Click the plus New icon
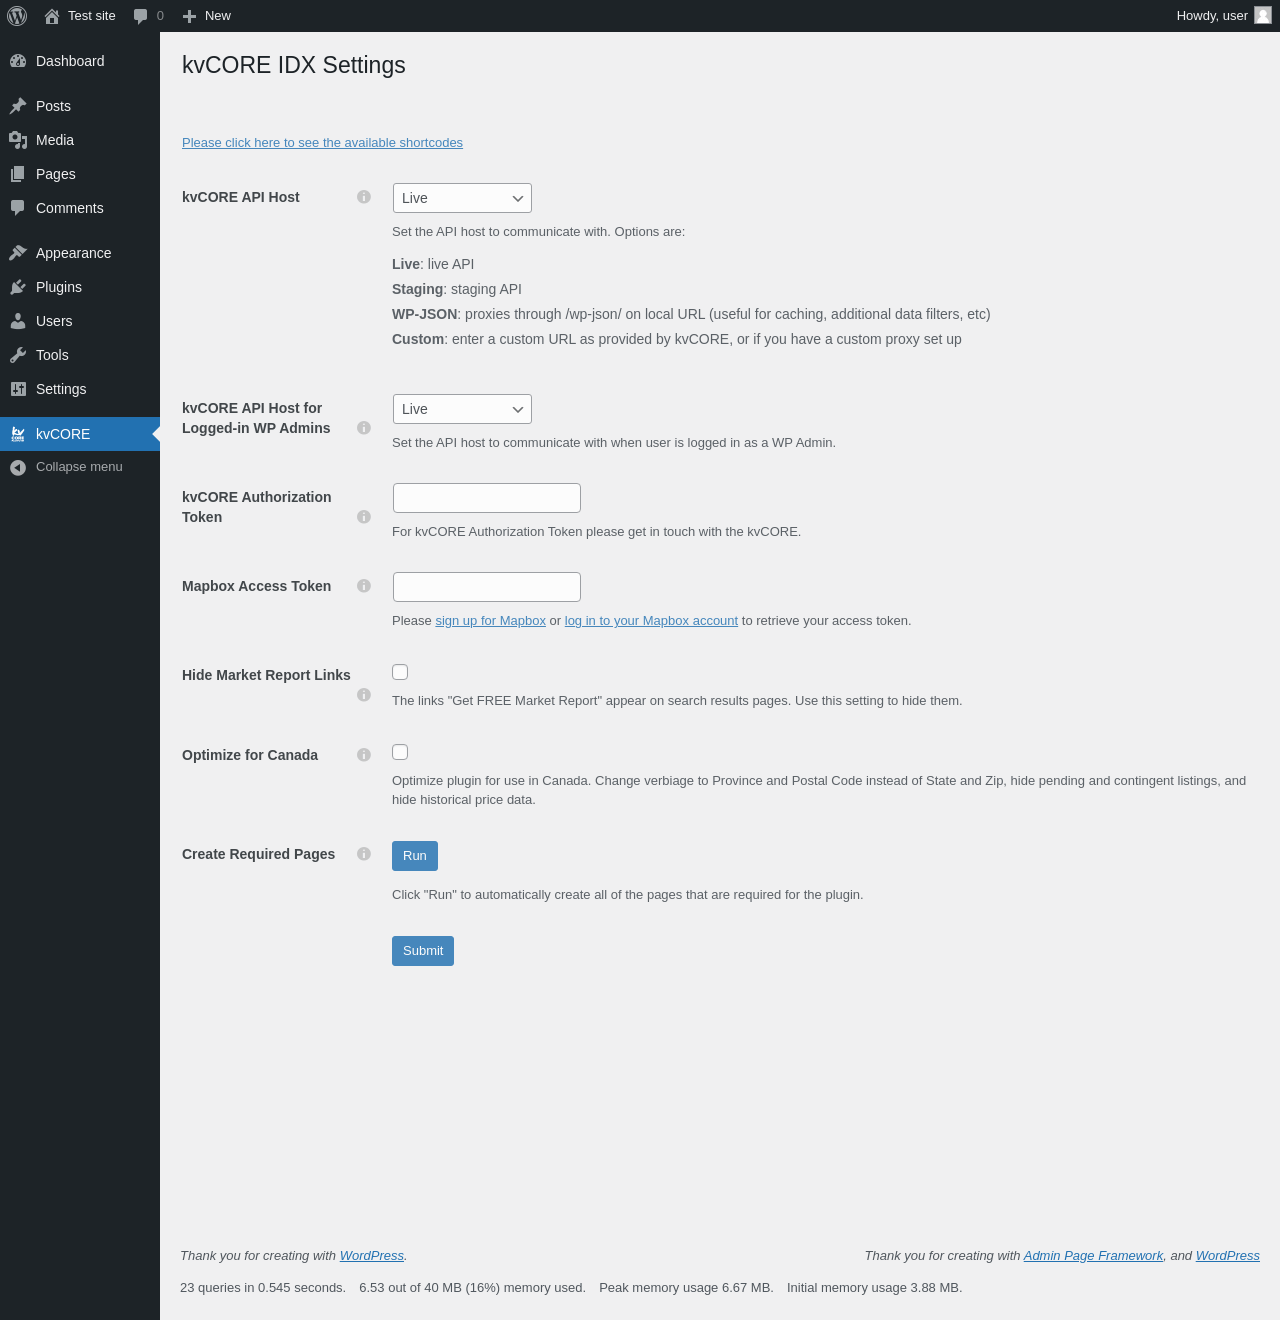The image size is (1280, 1320). click(x=189, y=16)
